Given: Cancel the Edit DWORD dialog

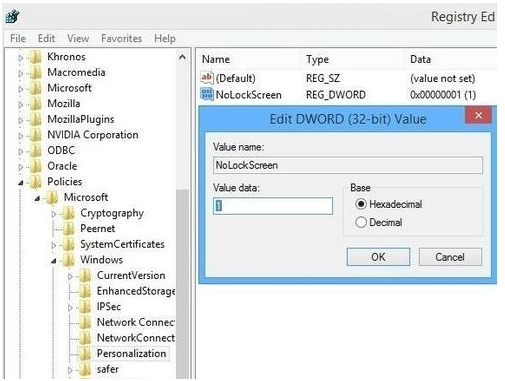Looking at the screenshot, I should click(450, 257).
